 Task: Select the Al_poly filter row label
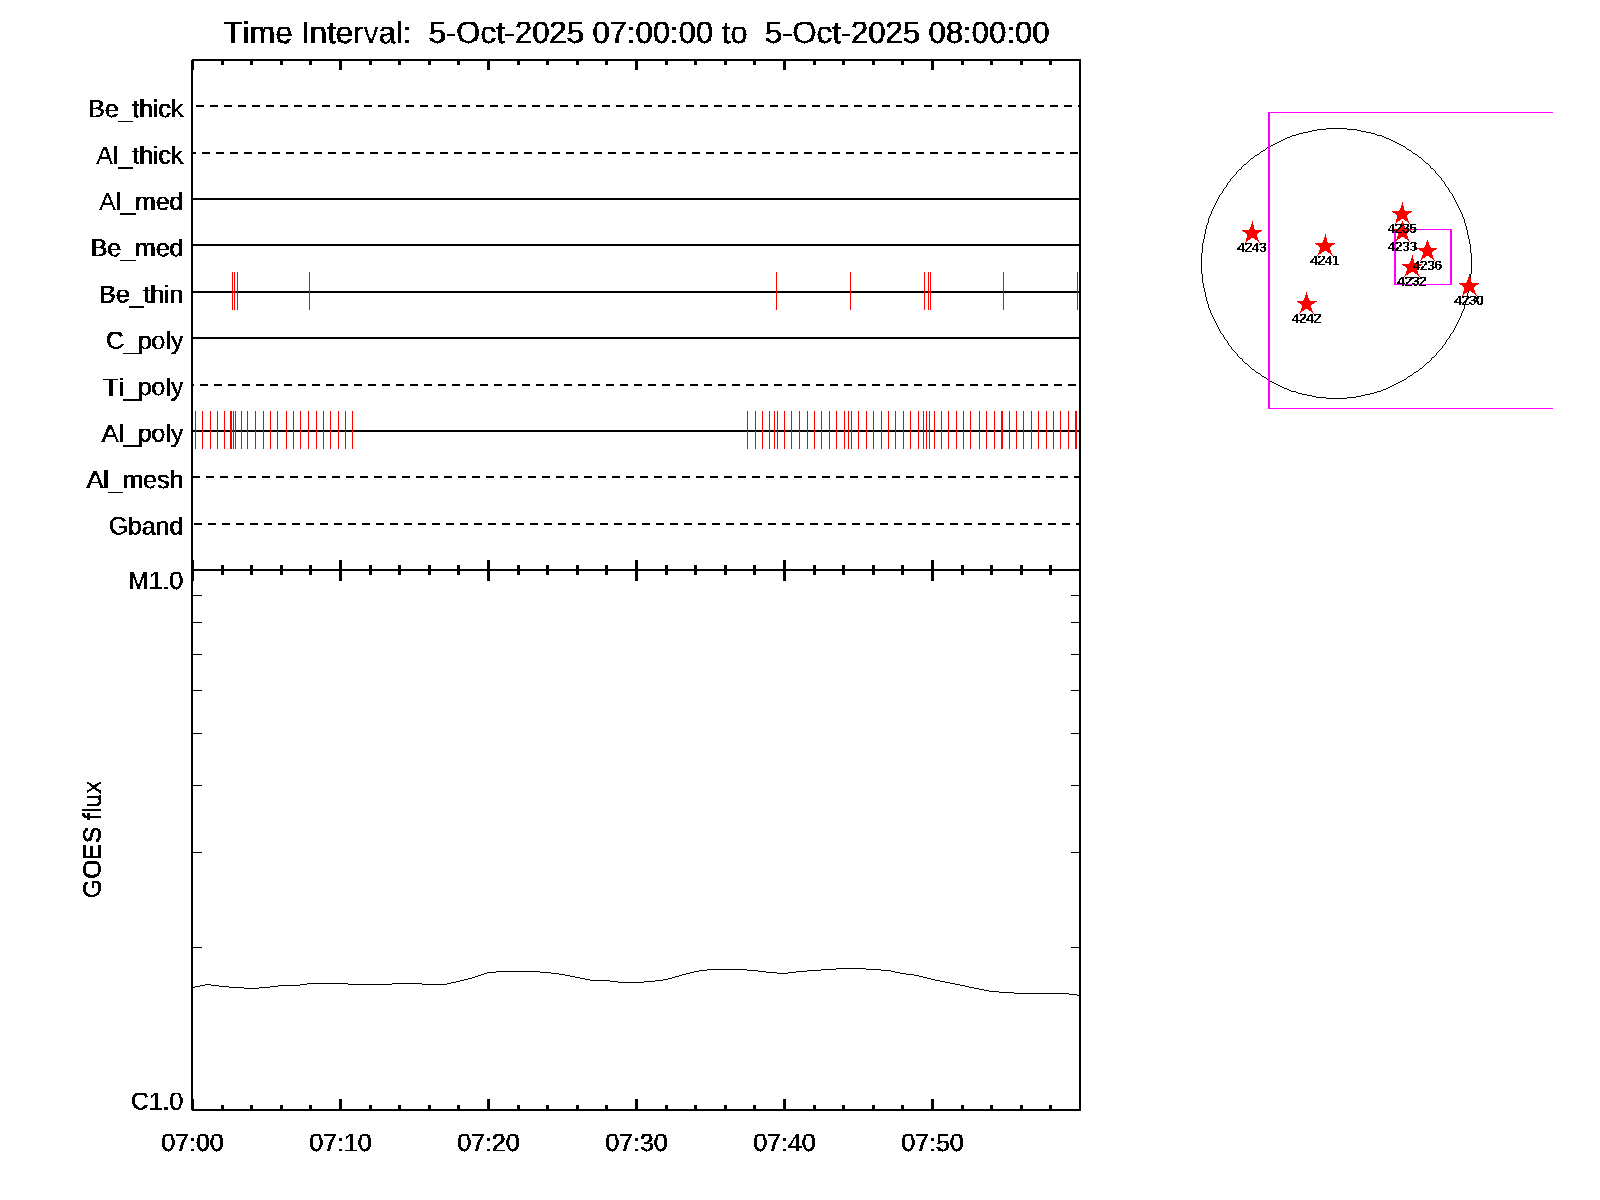click(142, 434)
